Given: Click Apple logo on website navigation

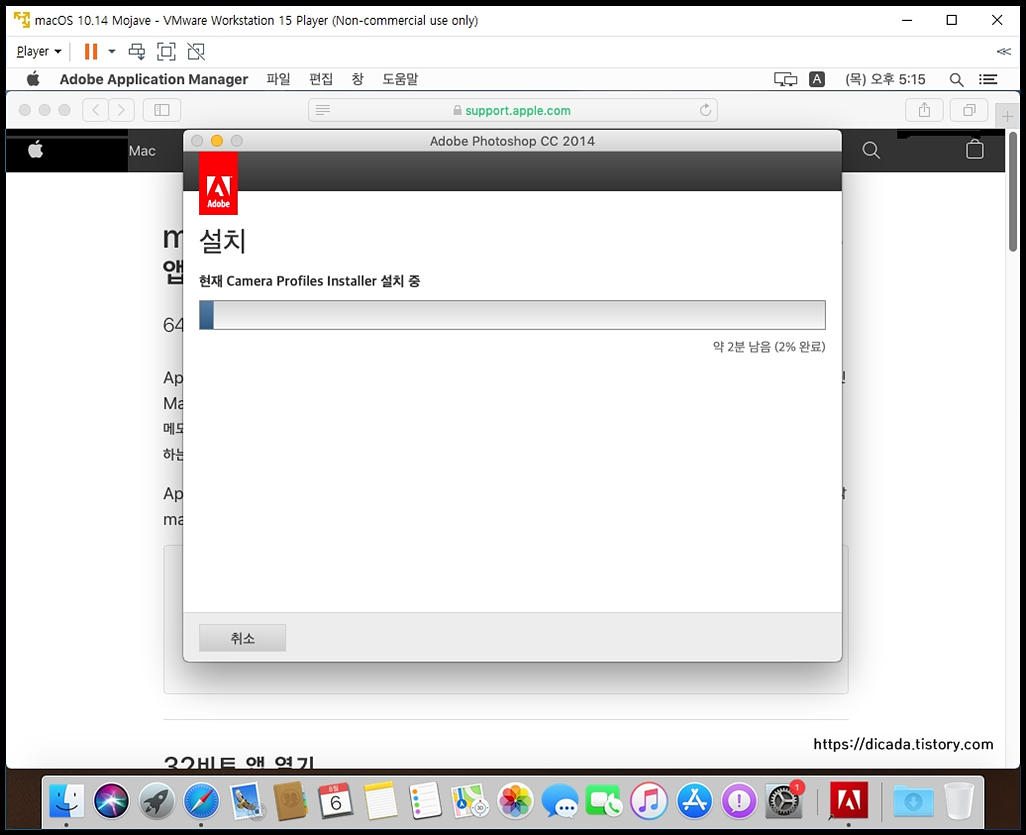Looking at the screenshot, I should 36,150.
